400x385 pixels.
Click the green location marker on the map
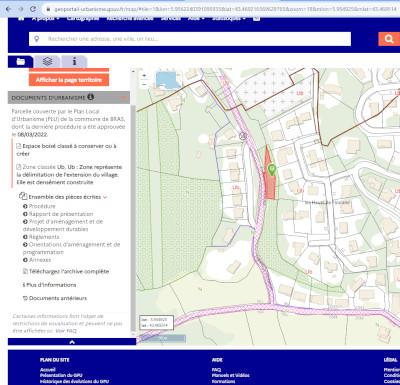(x=272, y=169)
